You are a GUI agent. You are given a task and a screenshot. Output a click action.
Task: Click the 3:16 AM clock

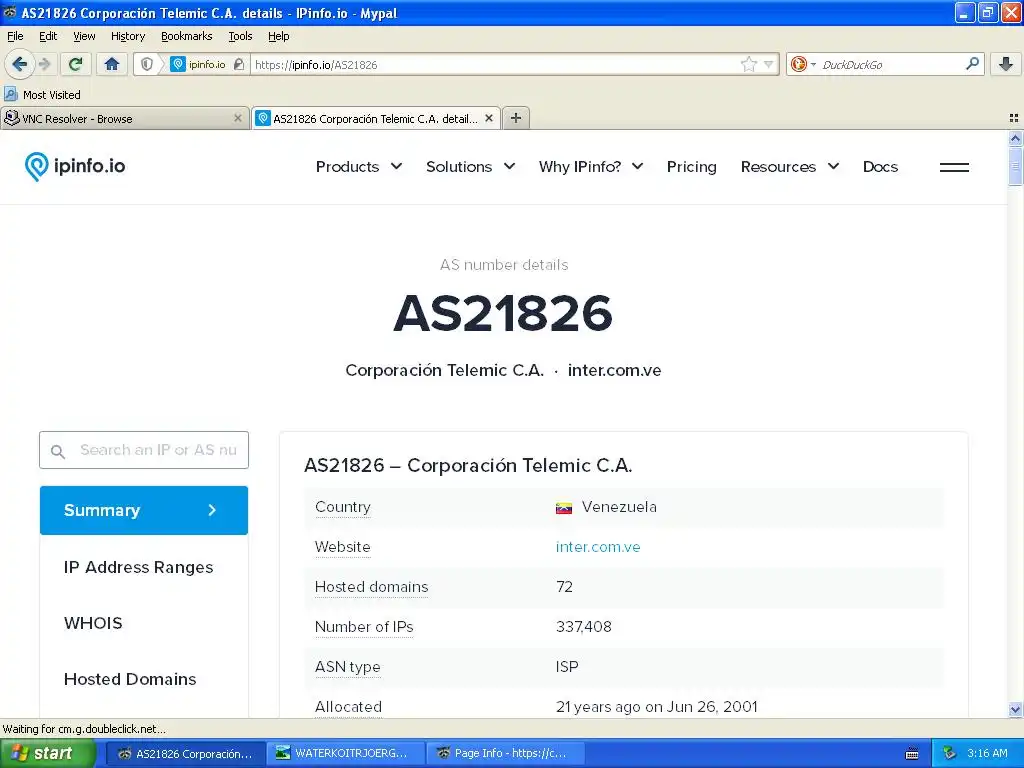point(987,753)
